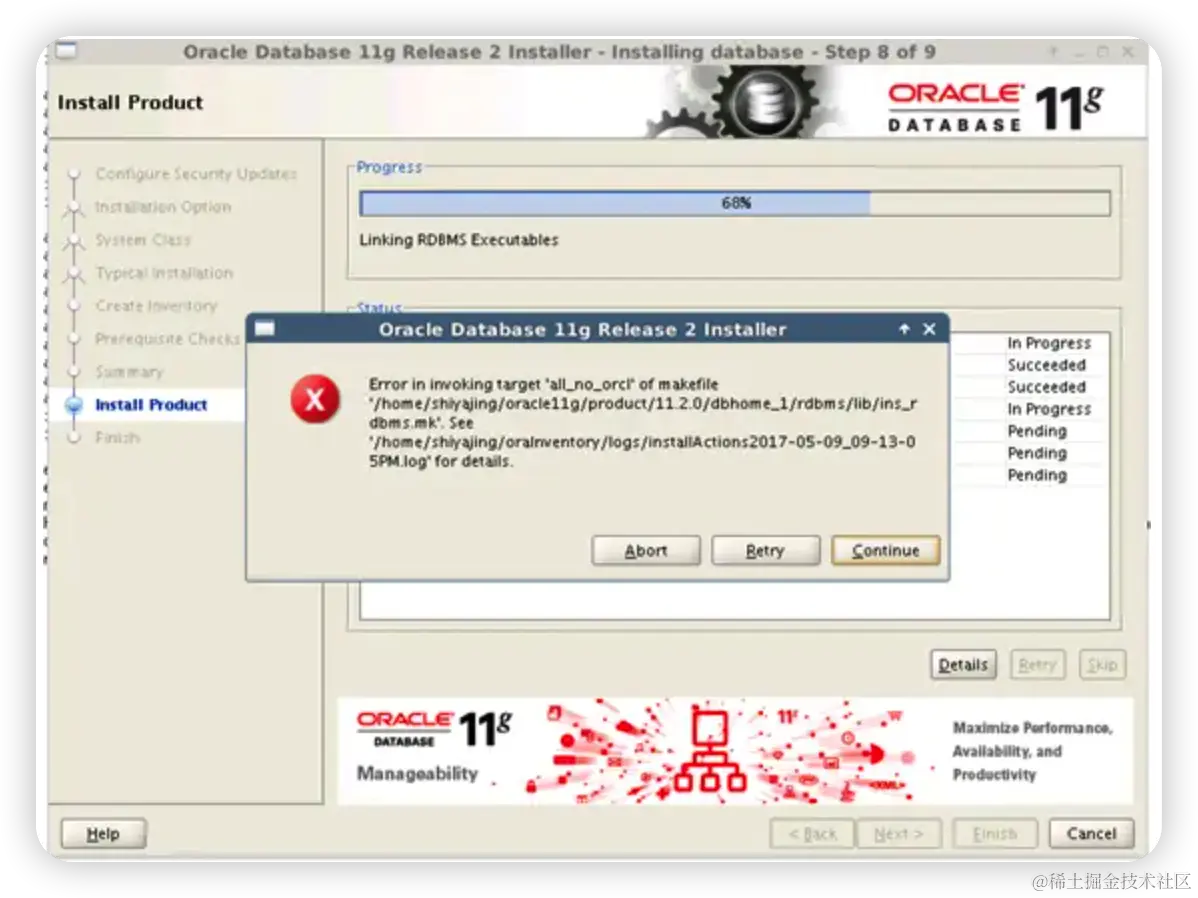
Task: Open the Details button below status list
Action: tap(963, 665)
